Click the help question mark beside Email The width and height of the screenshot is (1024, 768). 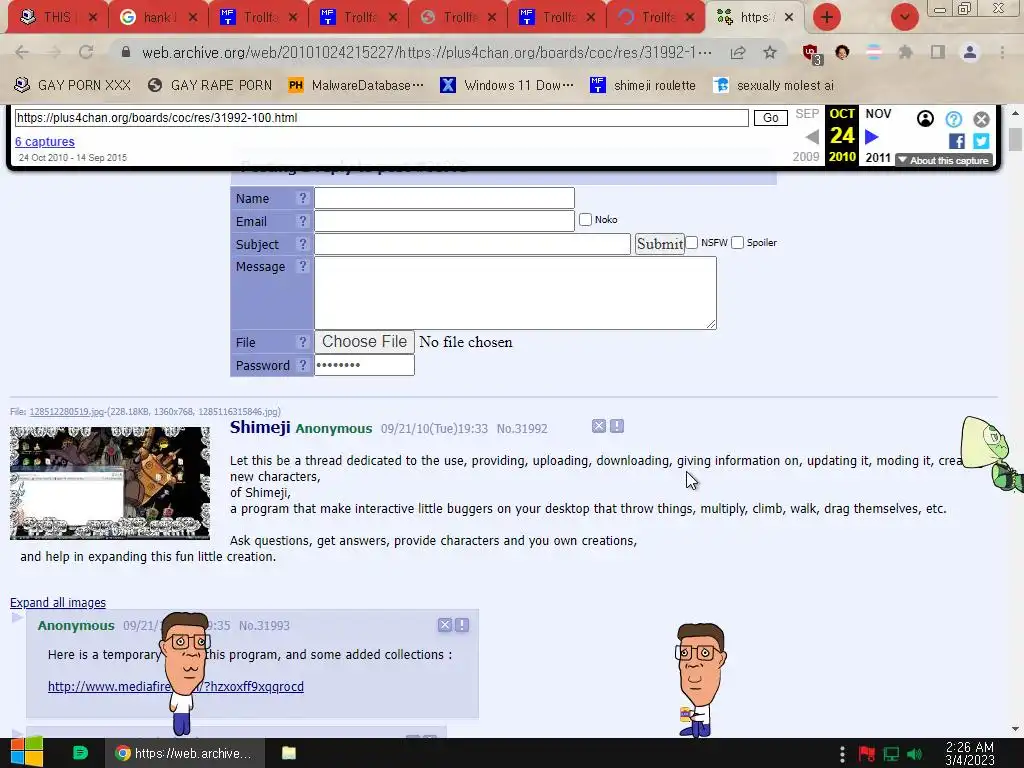pyautogui.click(x=302, y=221)
